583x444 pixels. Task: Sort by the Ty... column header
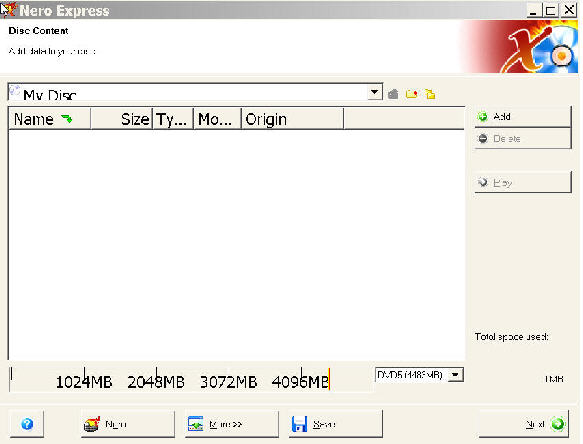point(173,119)
